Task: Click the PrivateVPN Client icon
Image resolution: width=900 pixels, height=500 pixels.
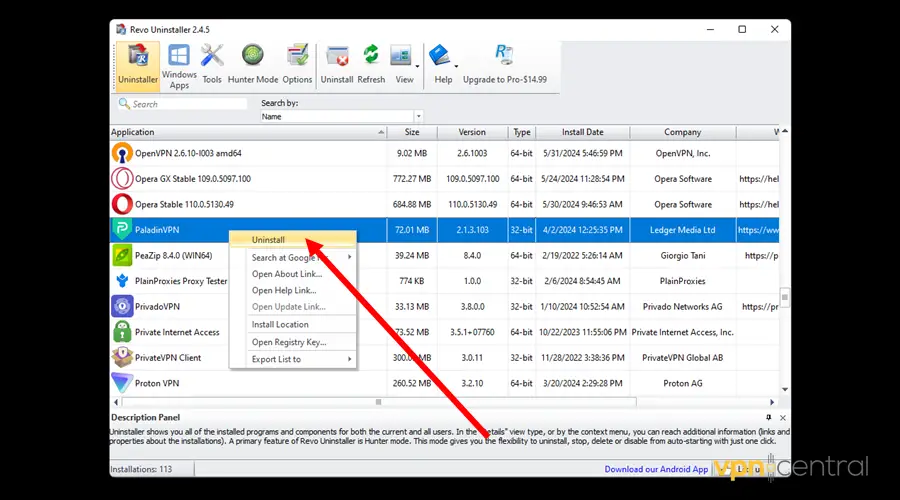Action: 122,358
